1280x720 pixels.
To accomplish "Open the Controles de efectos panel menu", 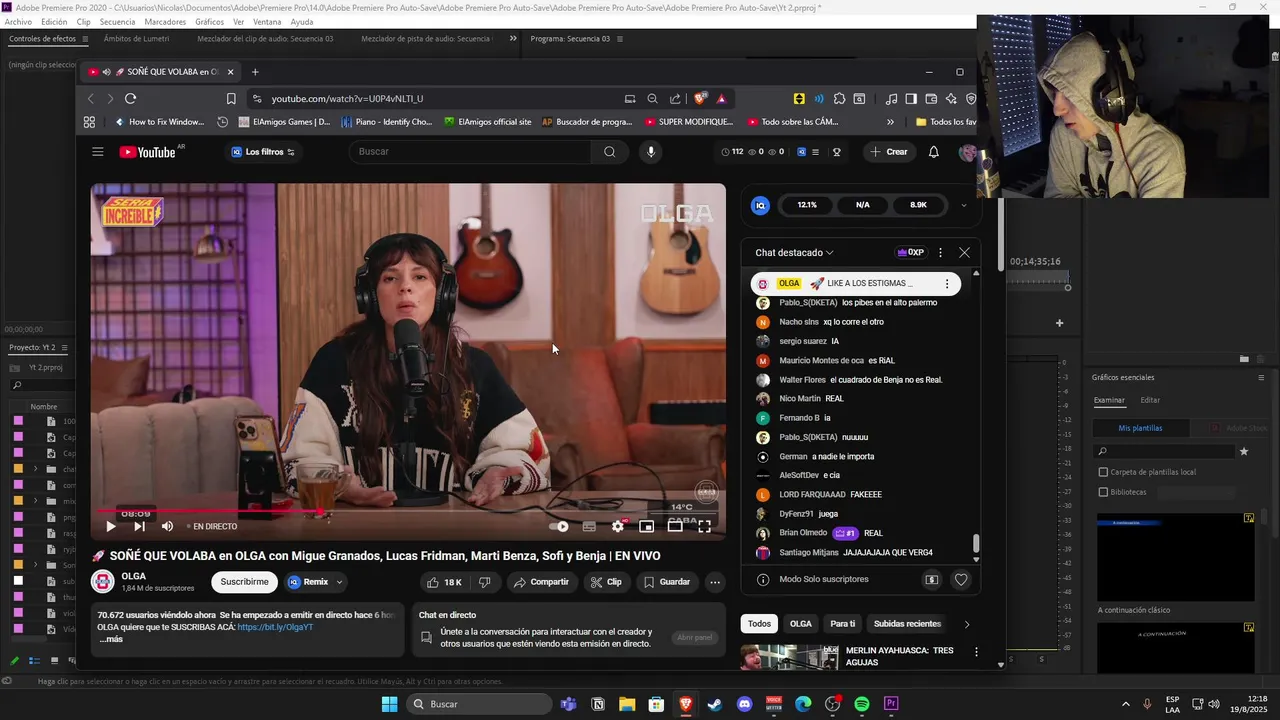I will (85, 39).
